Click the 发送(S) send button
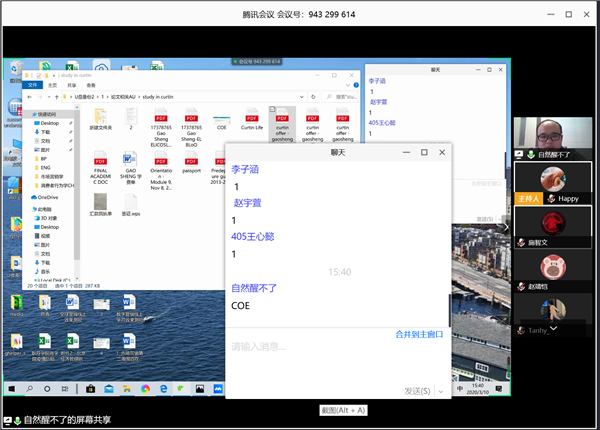This screenshot has height=430, width=600. pos(417,391)
